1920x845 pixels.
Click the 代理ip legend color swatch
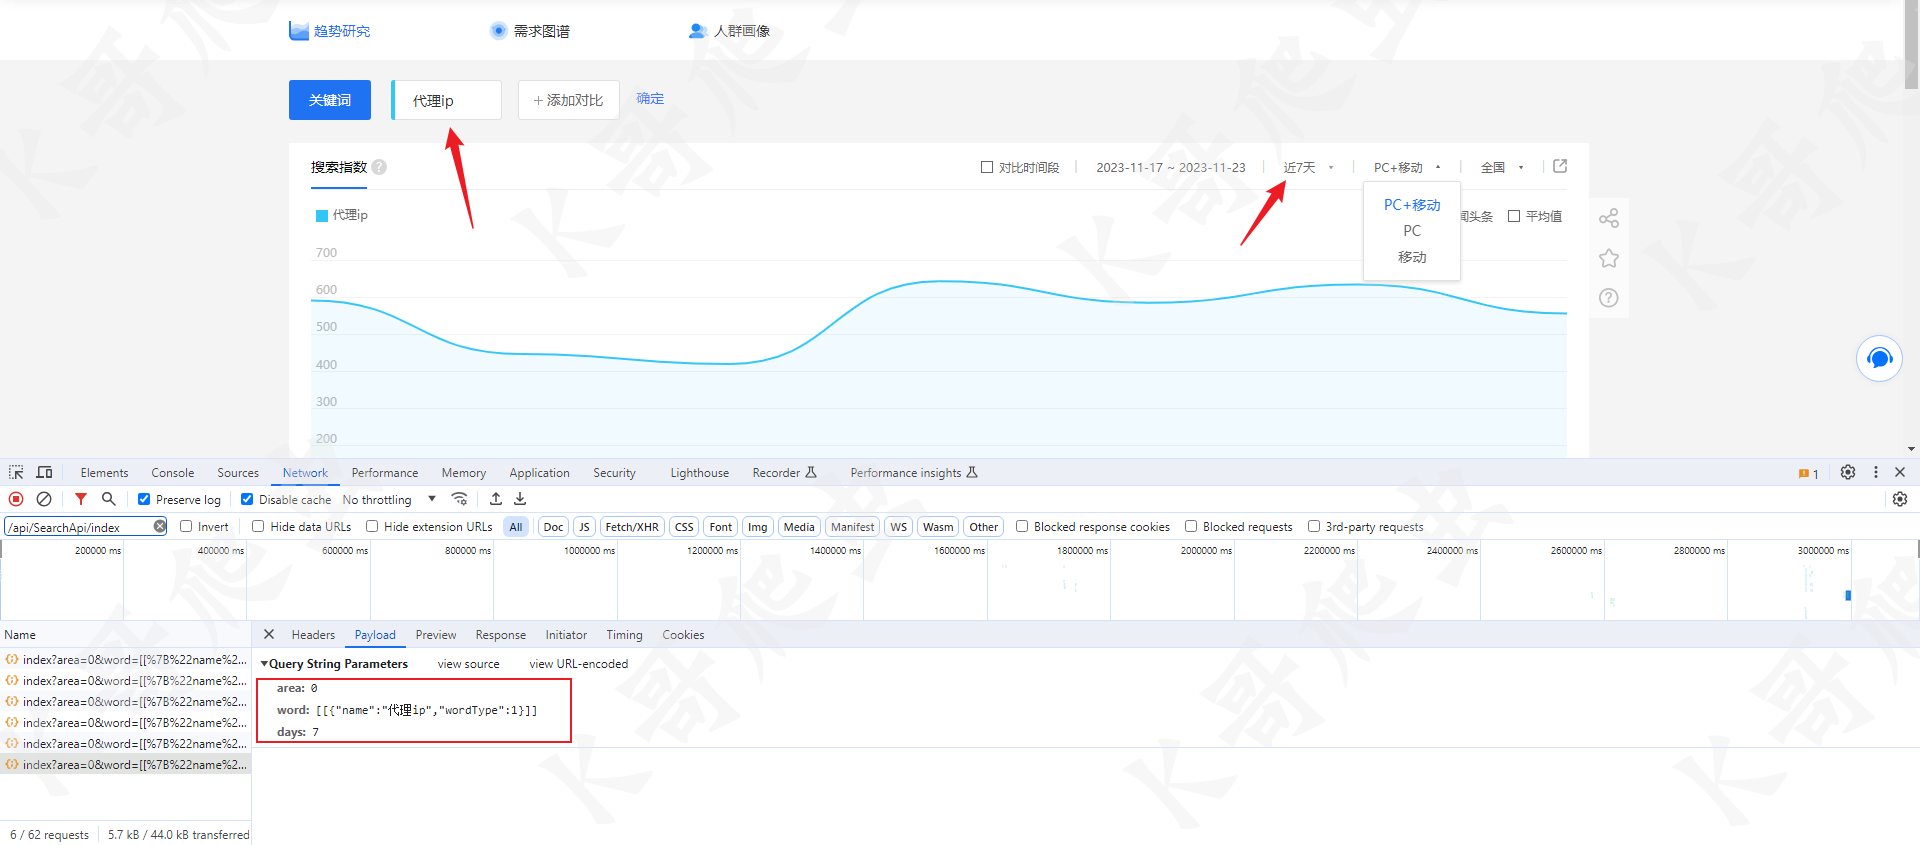click(322, 215)
